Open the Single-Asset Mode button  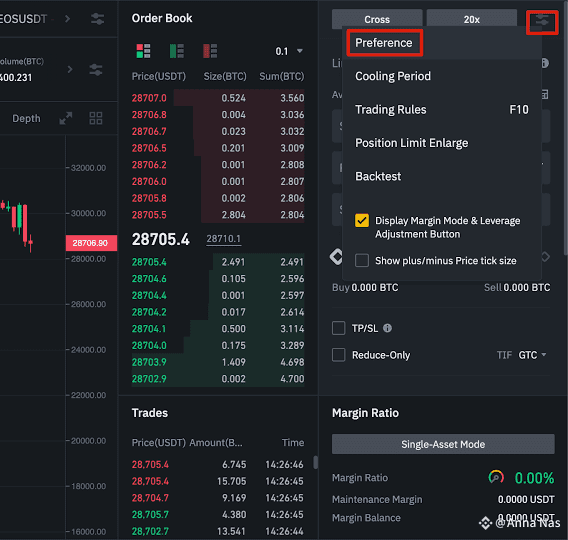point(443,444)
